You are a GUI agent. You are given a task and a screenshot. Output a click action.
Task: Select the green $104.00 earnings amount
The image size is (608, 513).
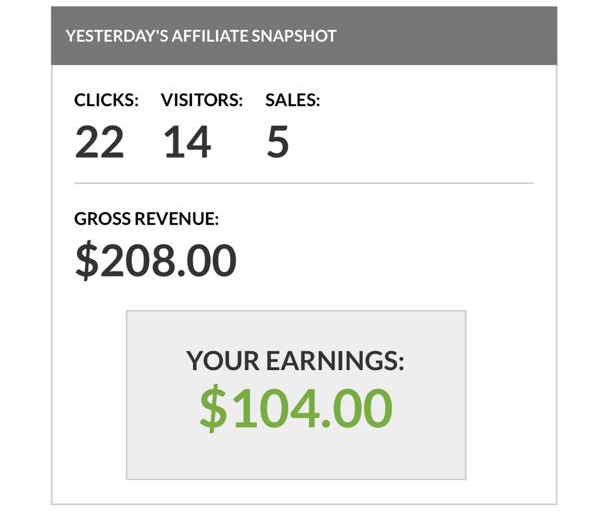(x=296, y=407)
